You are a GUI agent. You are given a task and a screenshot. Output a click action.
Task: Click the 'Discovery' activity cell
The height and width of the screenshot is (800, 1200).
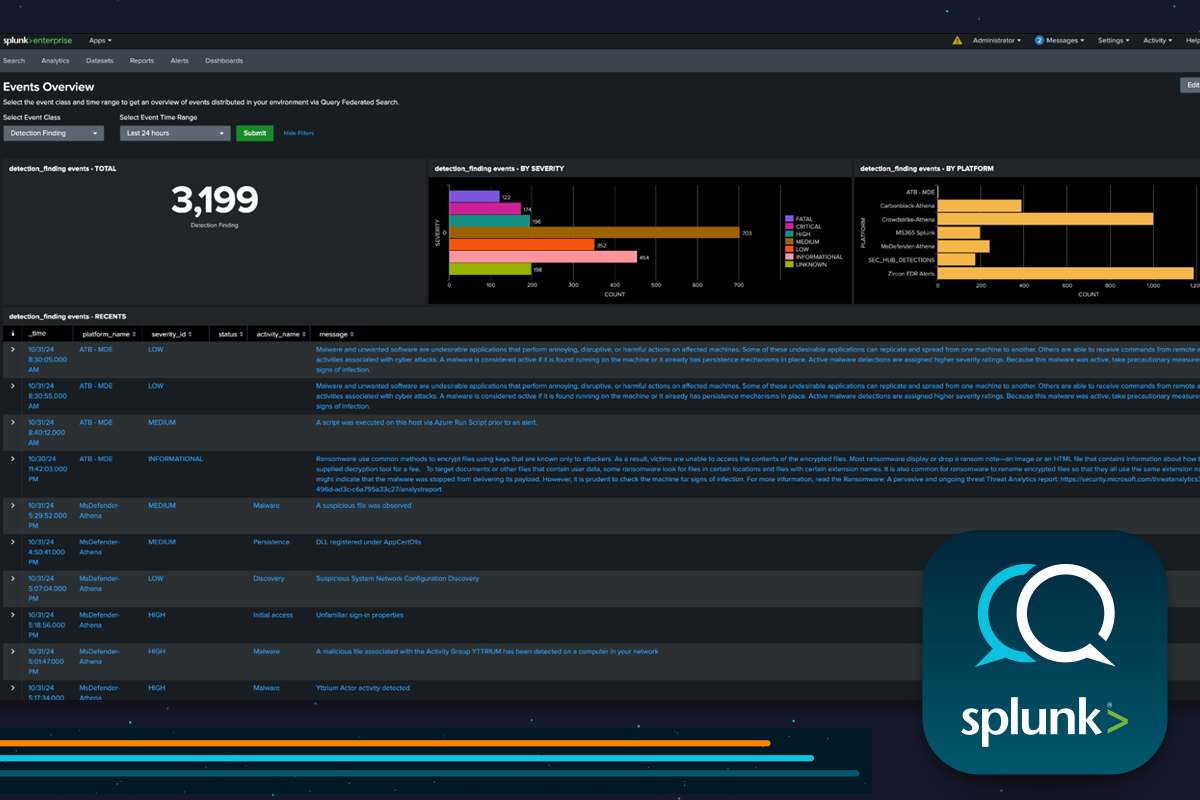pos(269,579)
